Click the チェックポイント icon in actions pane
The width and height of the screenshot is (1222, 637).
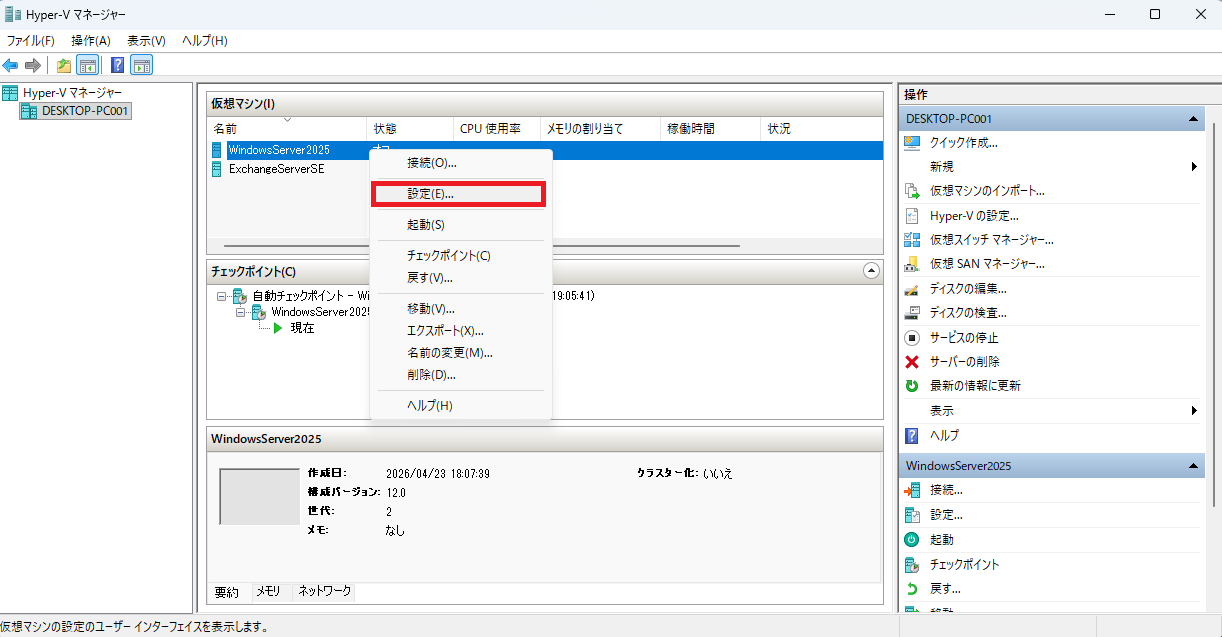[x=911, y=564]
